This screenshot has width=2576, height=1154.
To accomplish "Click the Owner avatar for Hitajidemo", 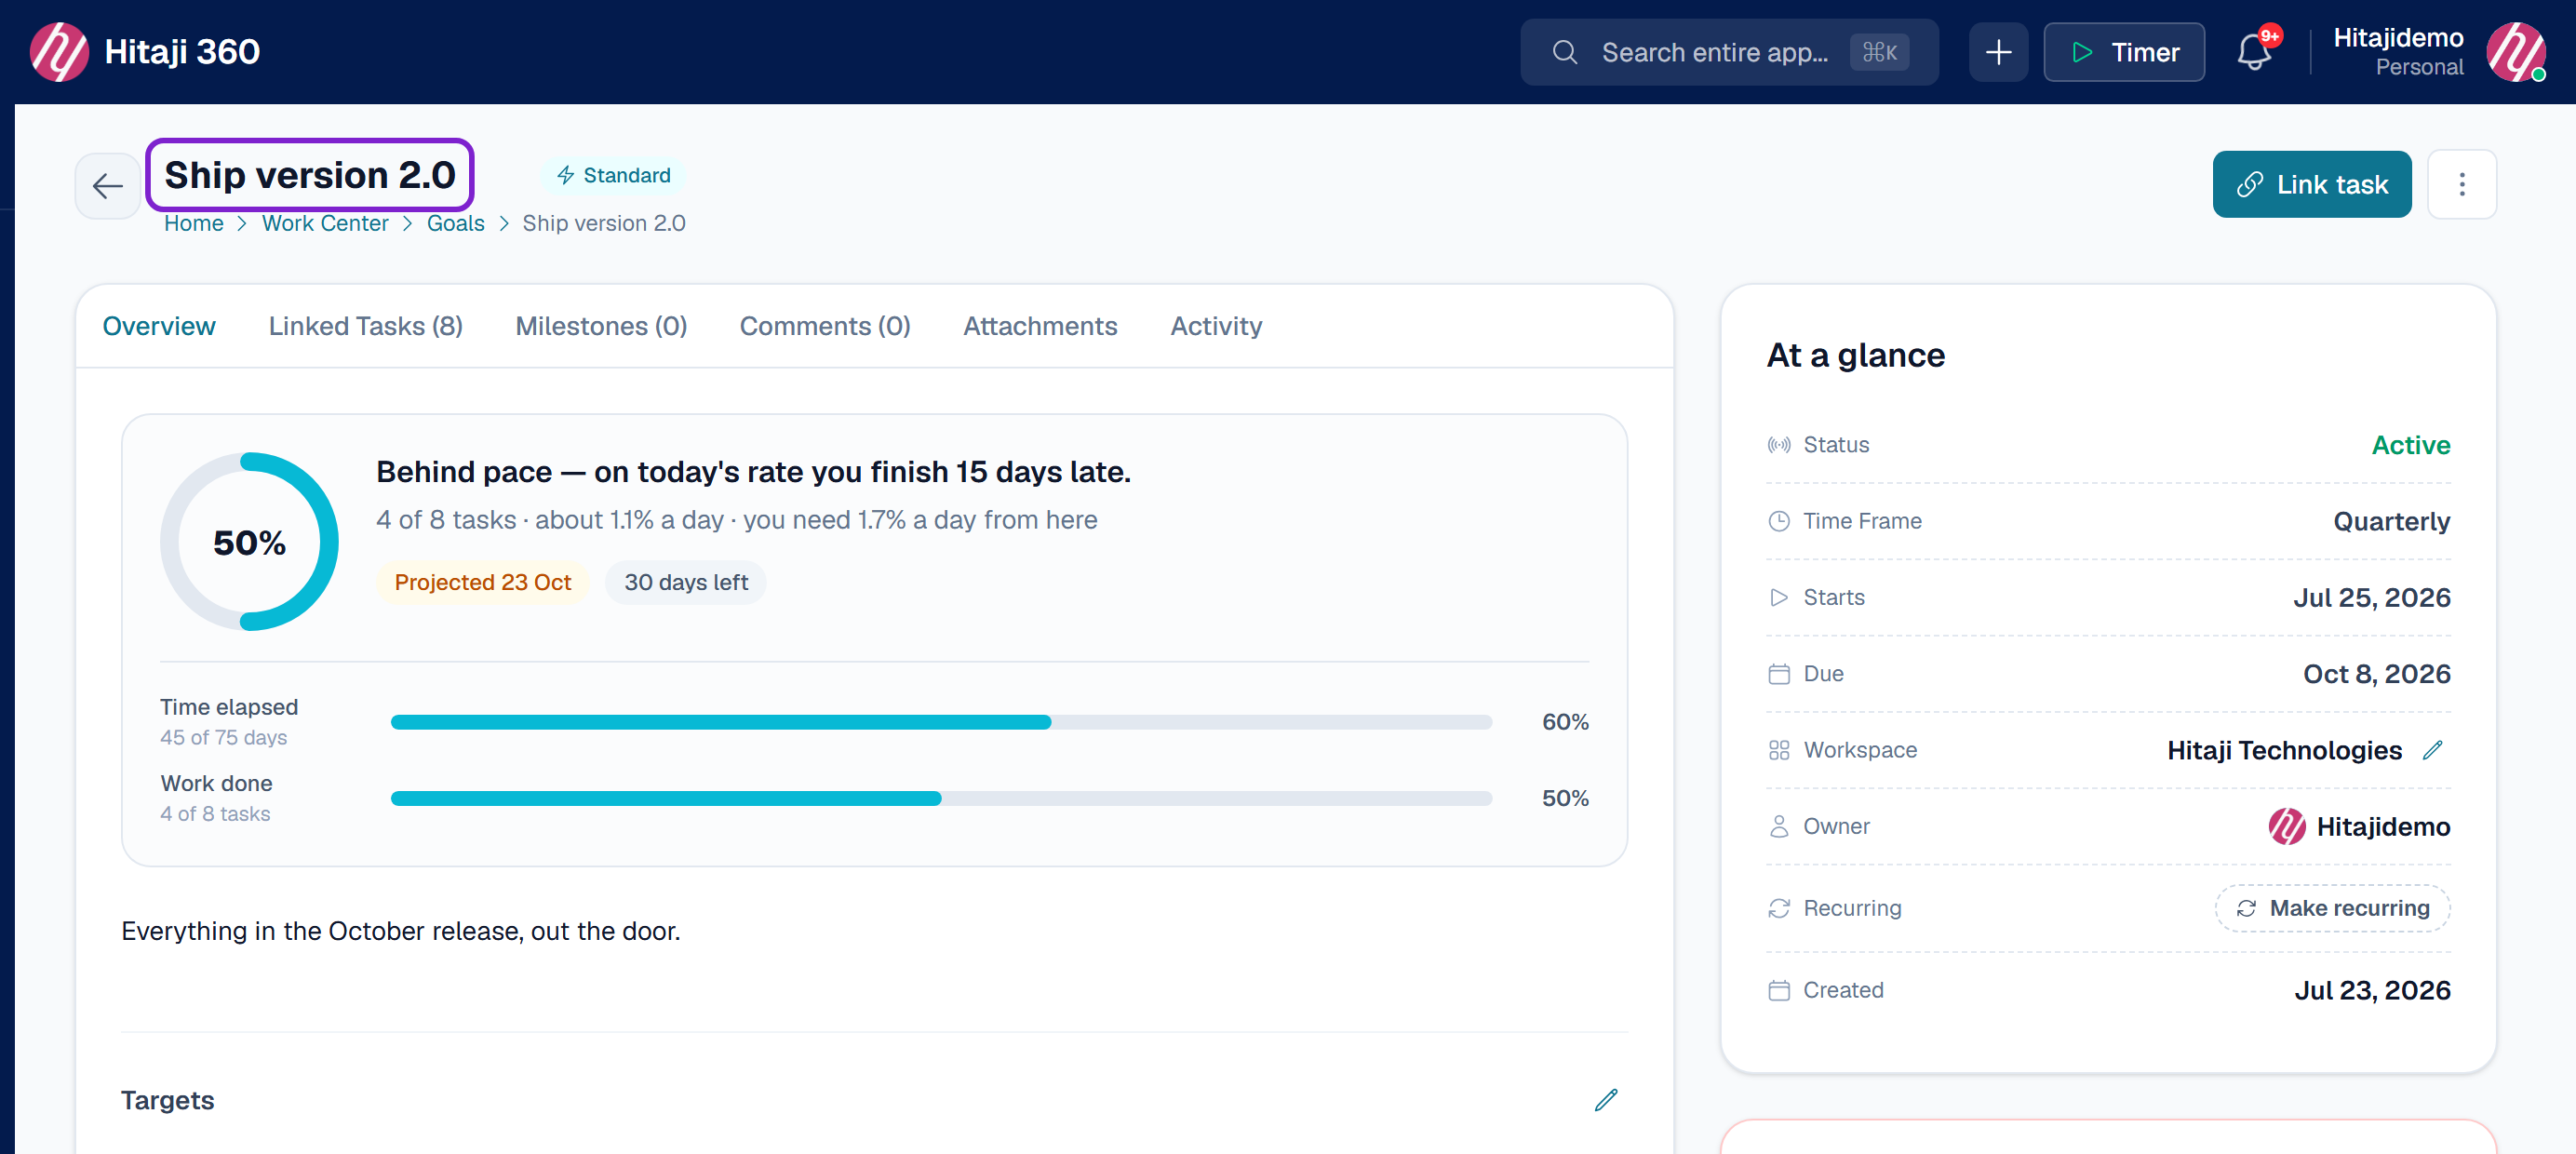I will tap(2286, 826).
